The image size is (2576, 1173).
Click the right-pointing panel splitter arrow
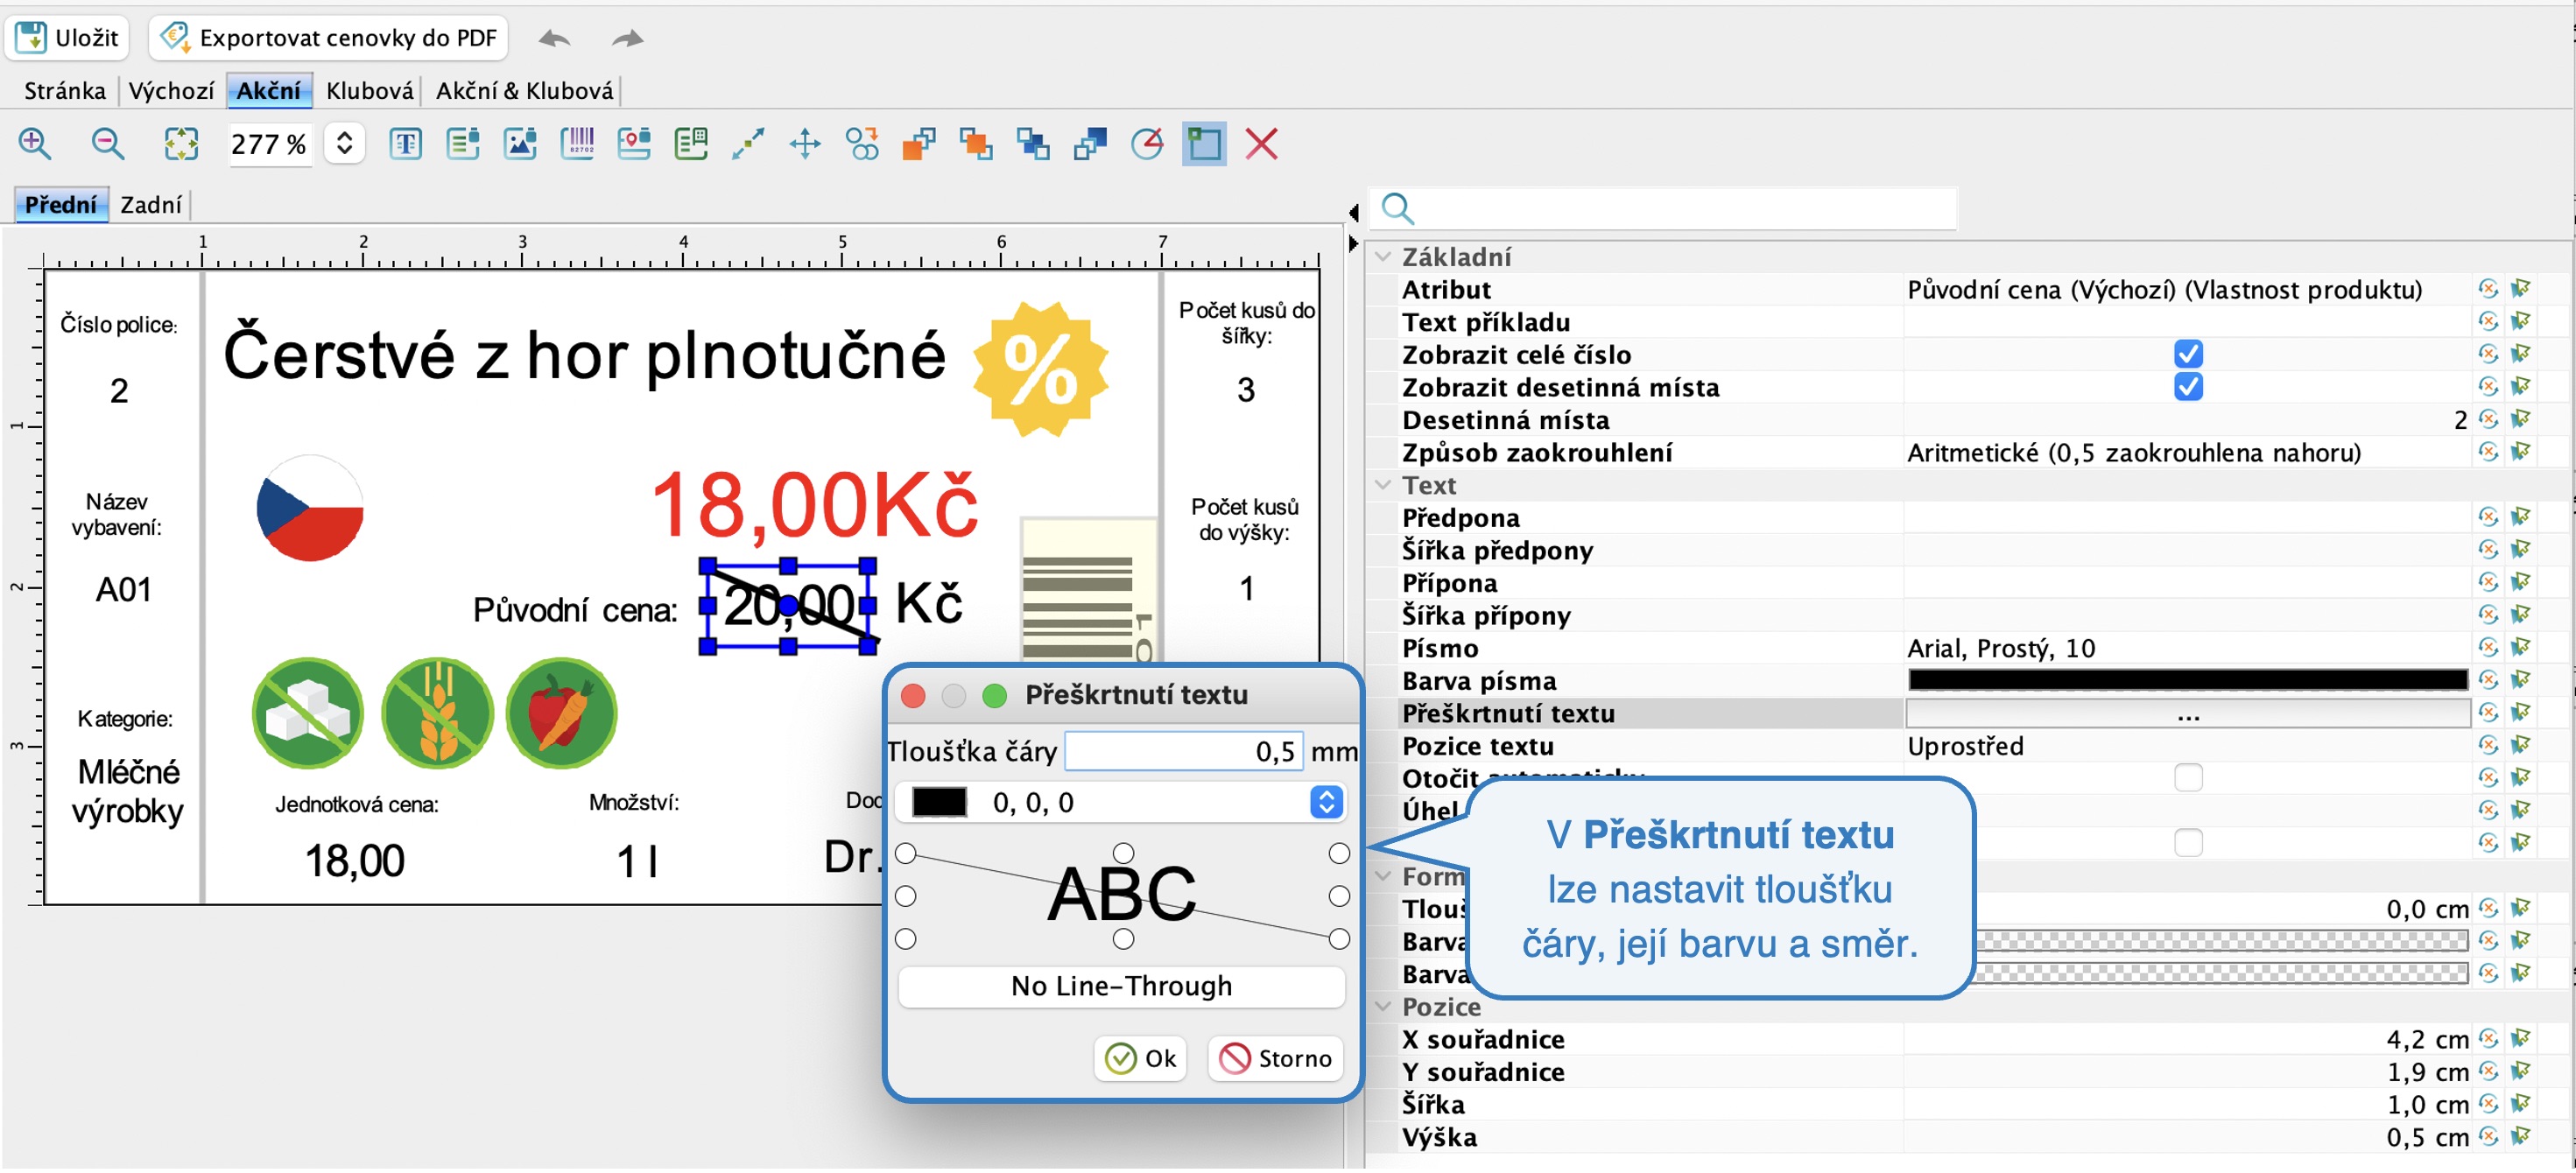1353,243
